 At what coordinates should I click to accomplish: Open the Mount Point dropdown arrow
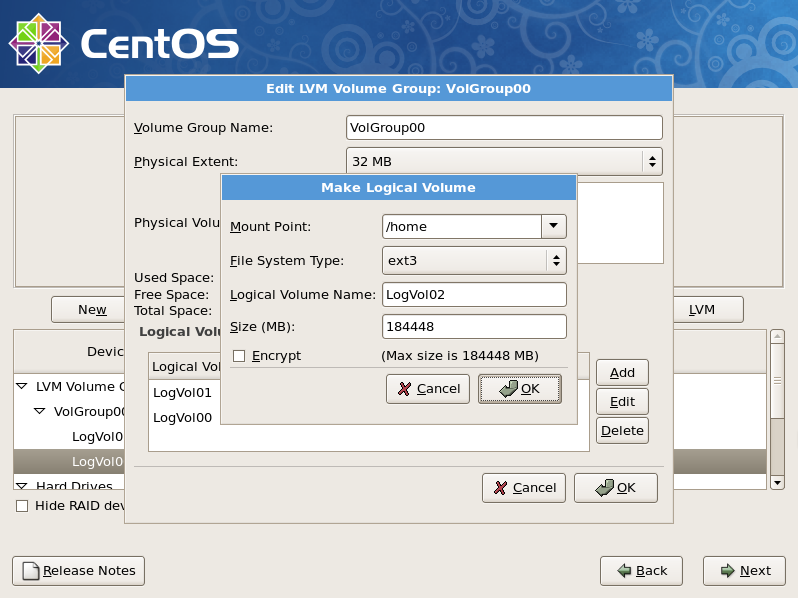(554, 226)
